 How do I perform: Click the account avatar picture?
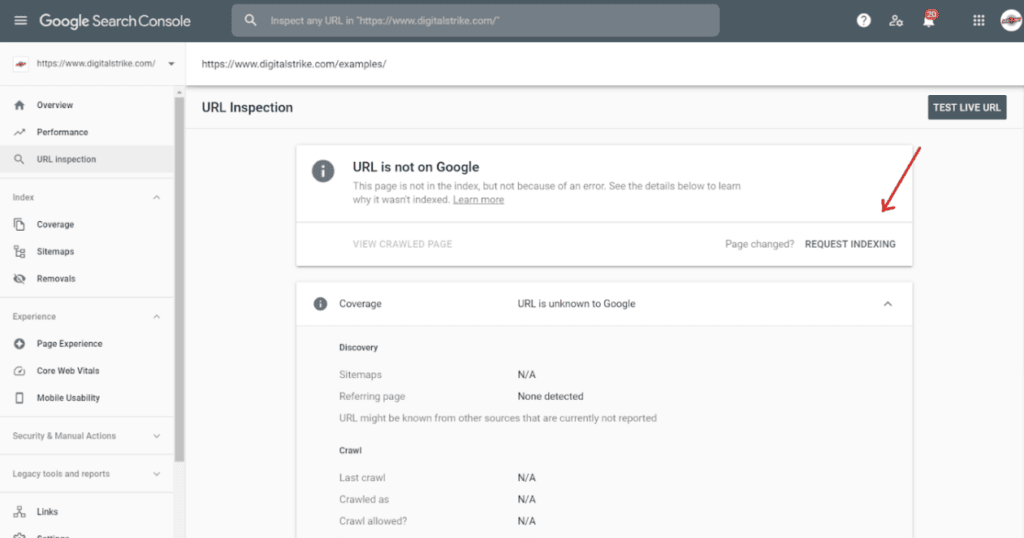click(x=1011, y=21)
